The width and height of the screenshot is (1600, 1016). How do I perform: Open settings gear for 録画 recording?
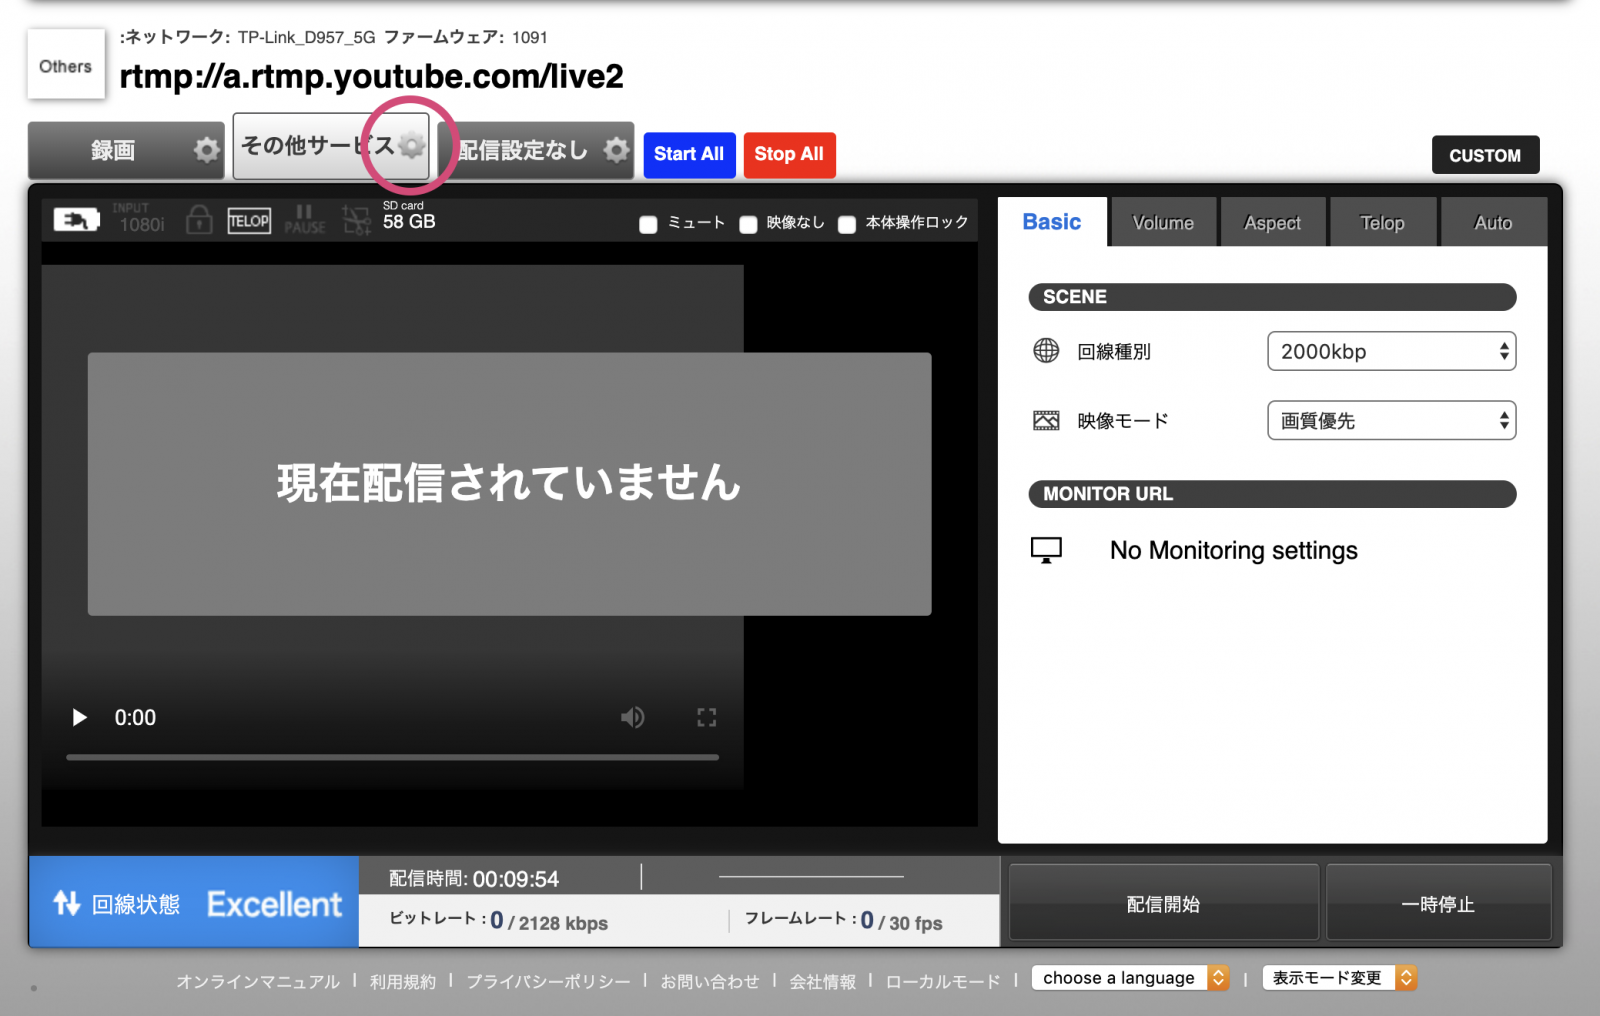206,150
